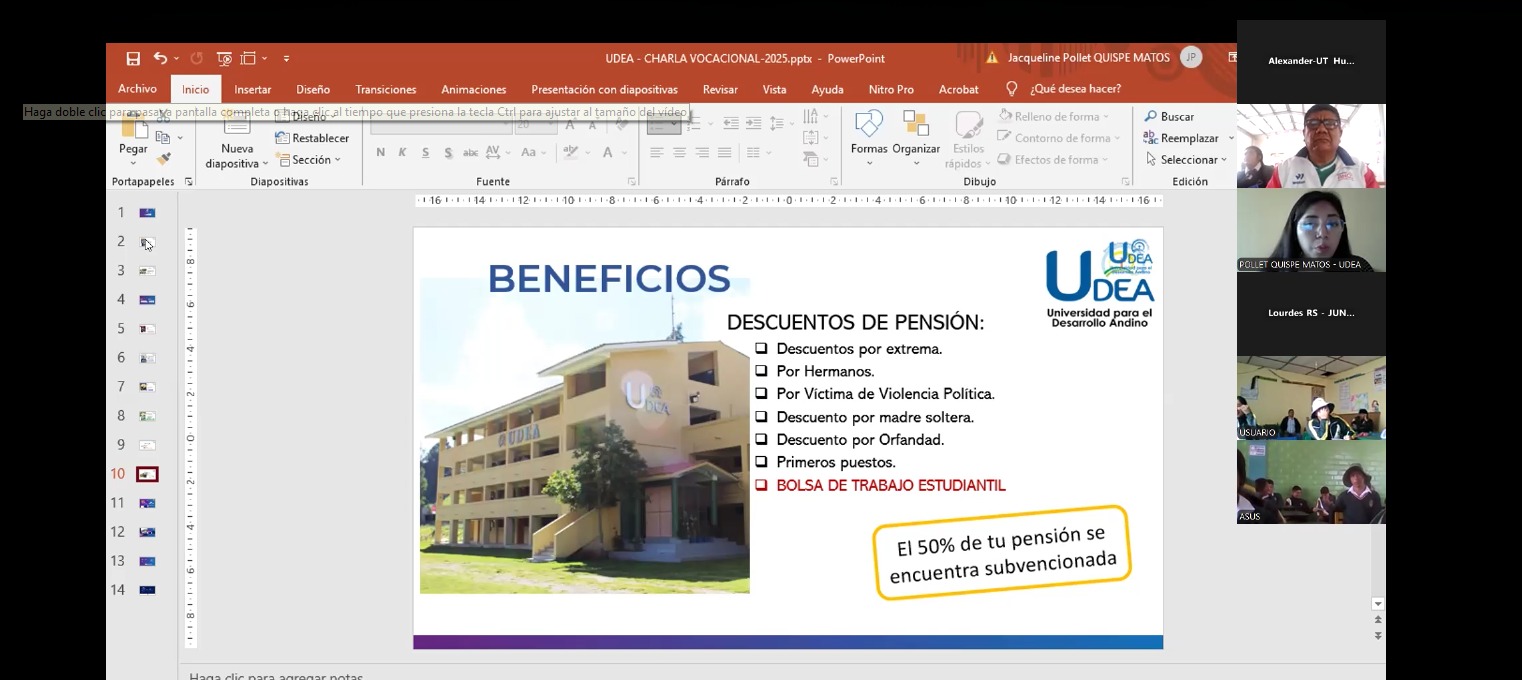This screenshot has height=680, width=1522.
Task: Save the presentation with the Save icon
Action: [x=133, y=59]
